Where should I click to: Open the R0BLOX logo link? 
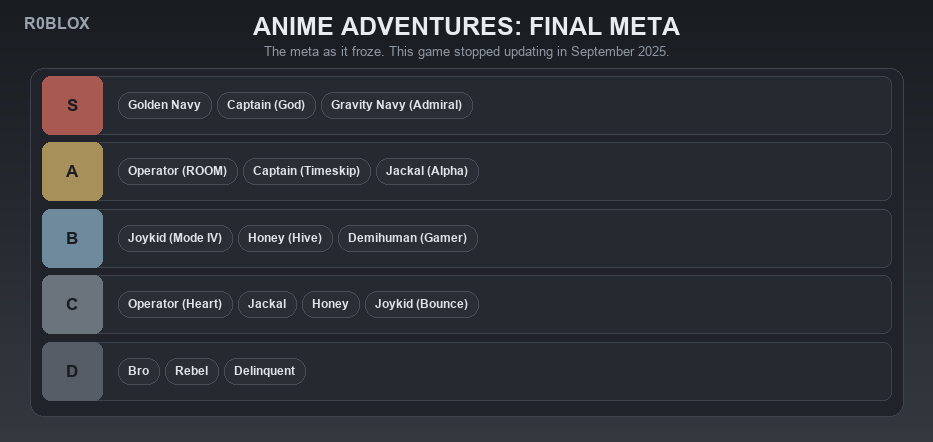point(57,24)
